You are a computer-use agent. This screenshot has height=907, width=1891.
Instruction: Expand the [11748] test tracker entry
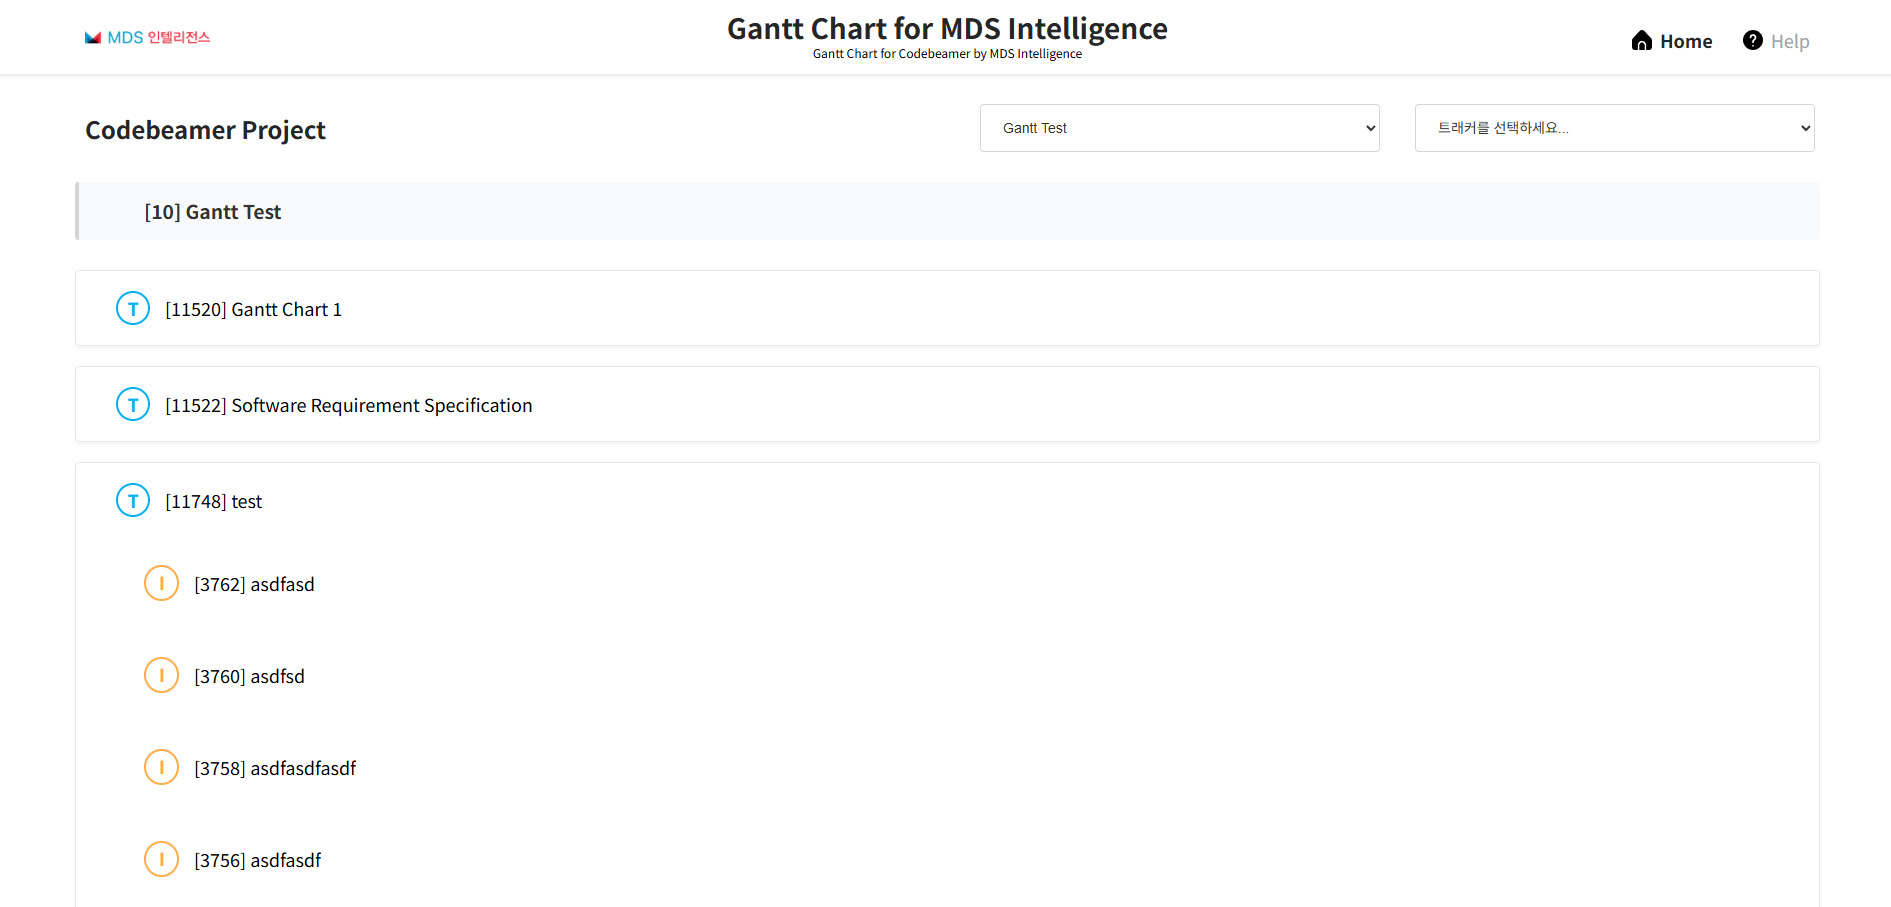213,501
